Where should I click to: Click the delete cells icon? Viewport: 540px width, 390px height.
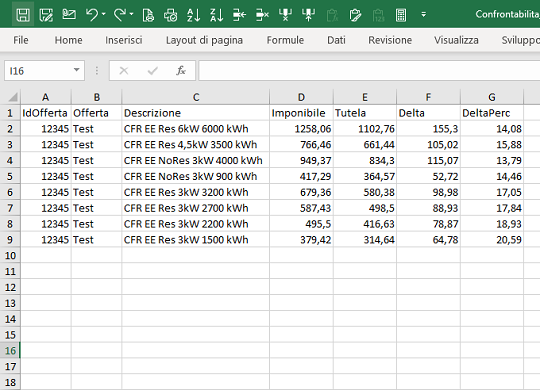(x=262, y=15)
